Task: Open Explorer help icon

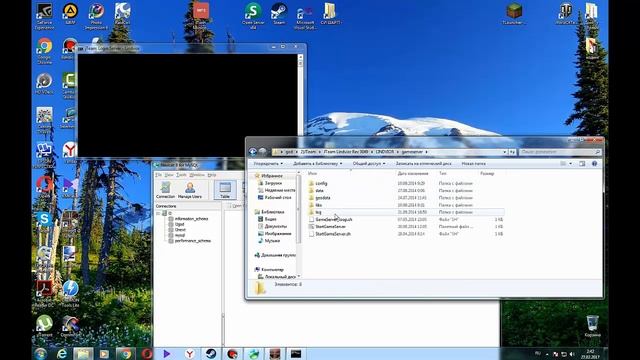Action: point(594,164)
